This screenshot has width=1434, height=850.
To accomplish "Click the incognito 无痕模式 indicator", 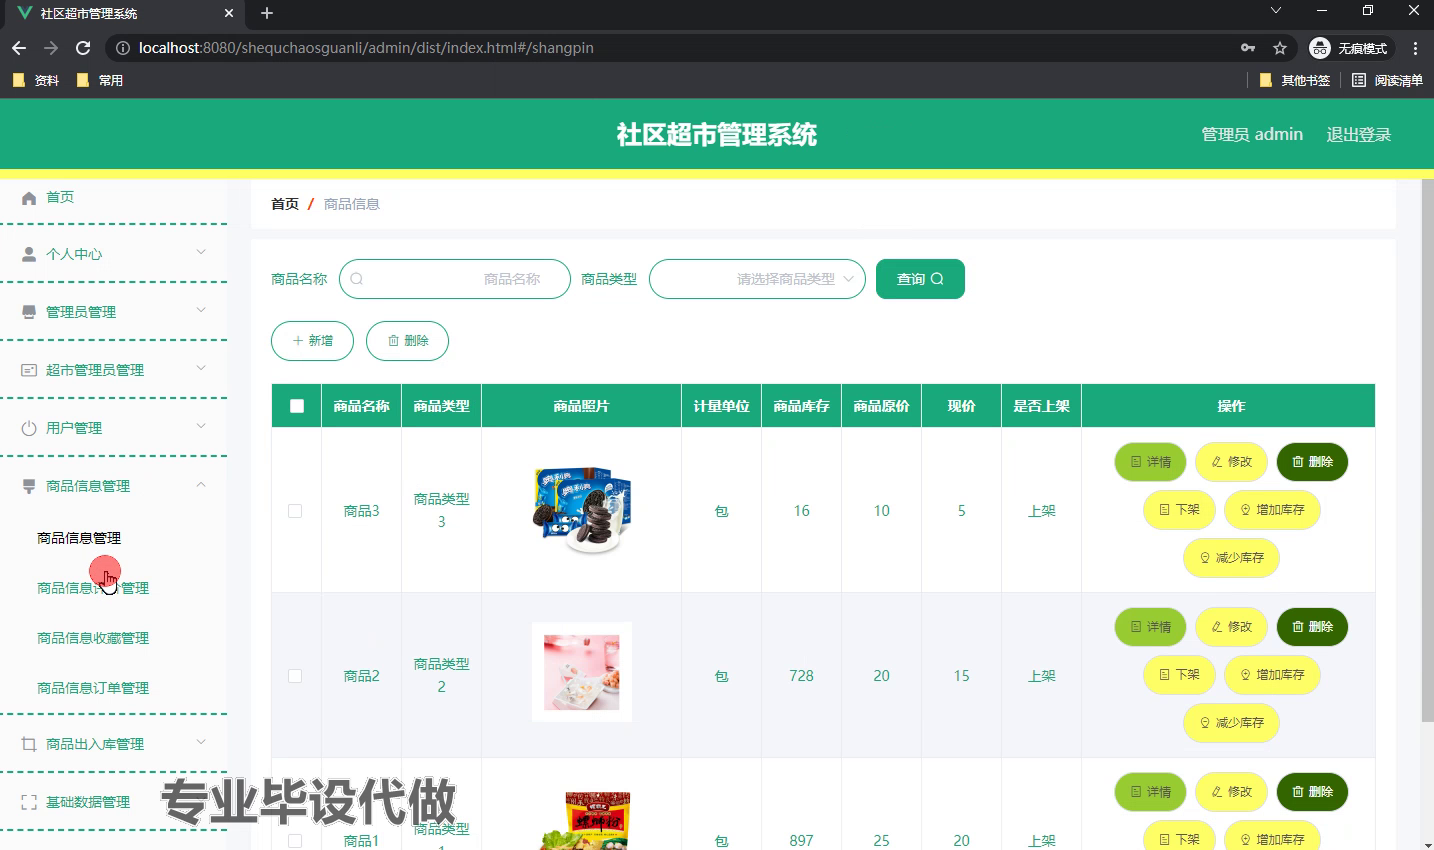I will tap(1349, 48).
